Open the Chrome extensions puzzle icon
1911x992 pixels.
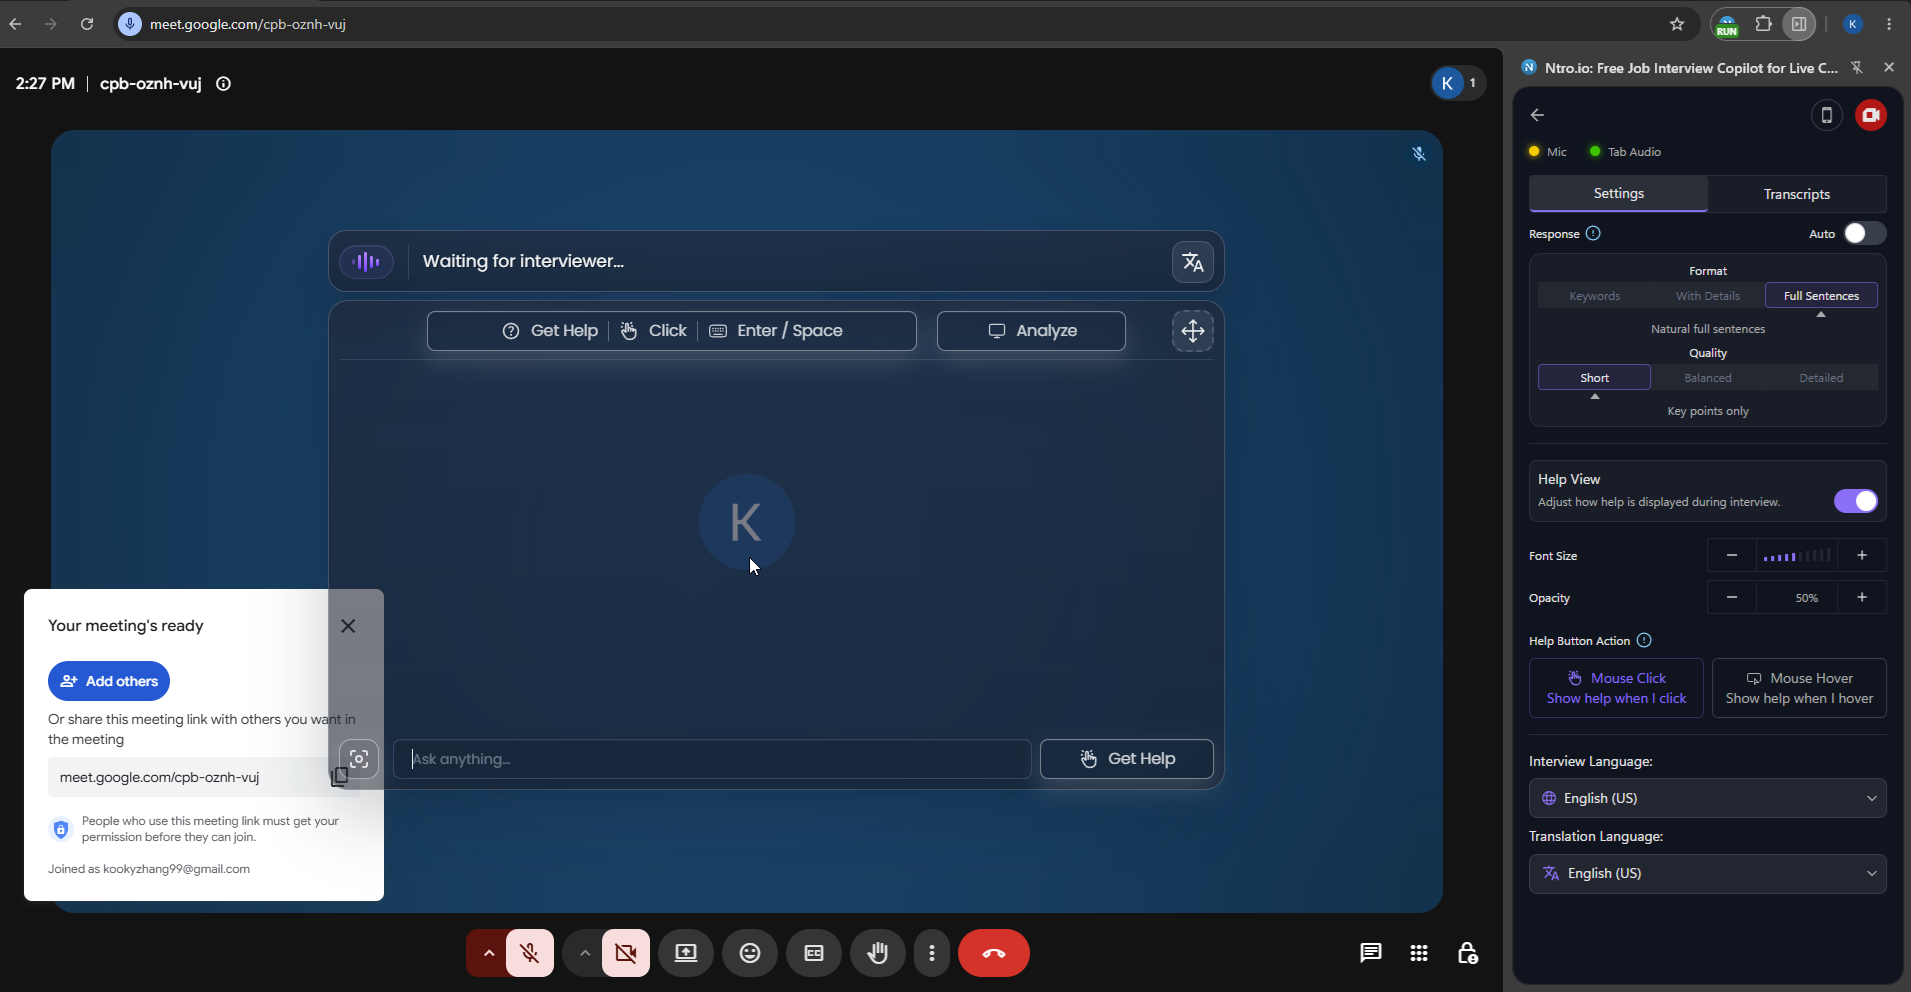click(x=1764, y=24)
